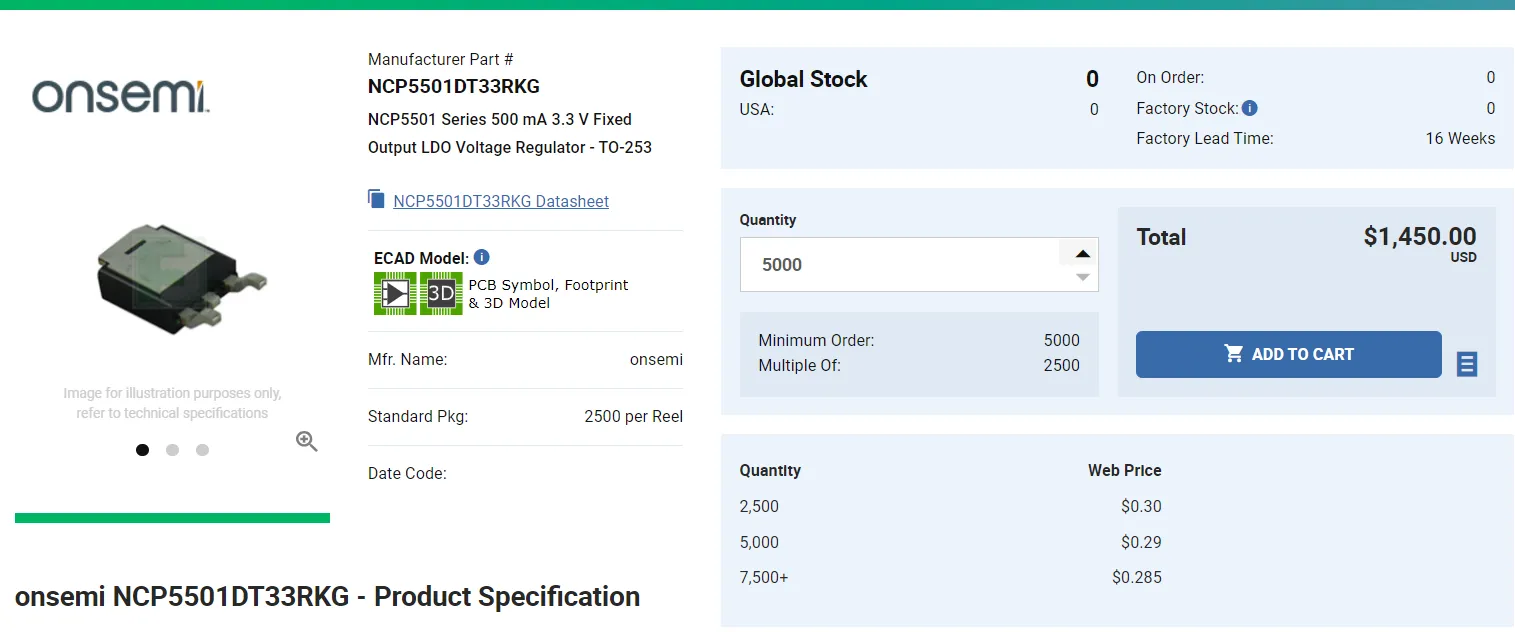Click the Total $1,450.00 amount

pos(1419,236)
